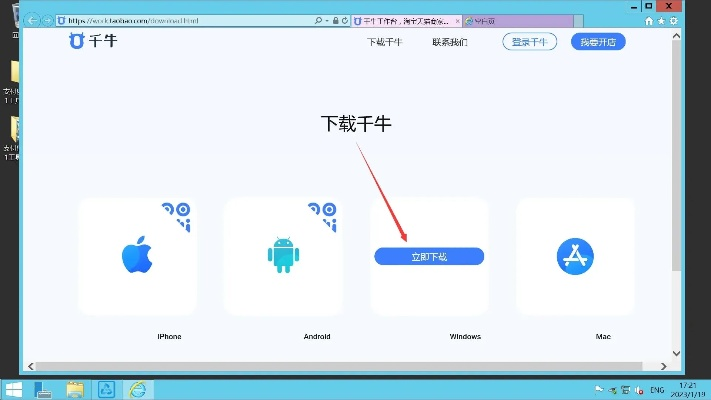Click the ENG language indicator in tray

point(658,389)
